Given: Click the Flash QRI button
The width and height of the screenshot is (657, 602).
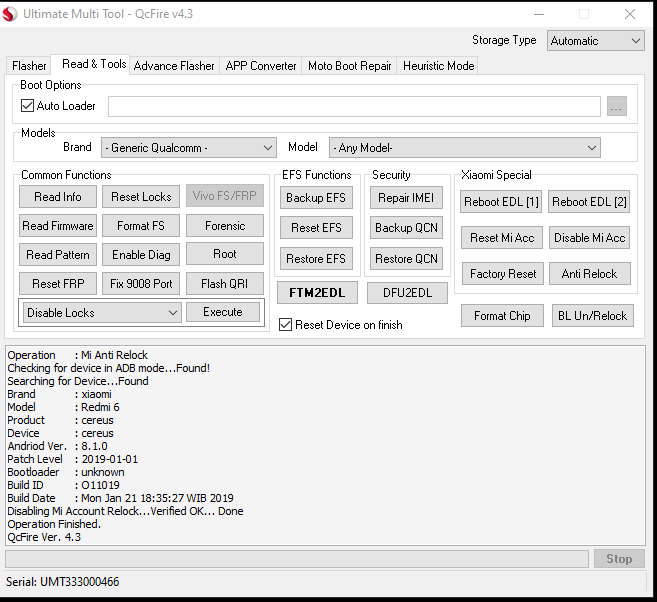Looking at the screenshot, I should [225, 284].
